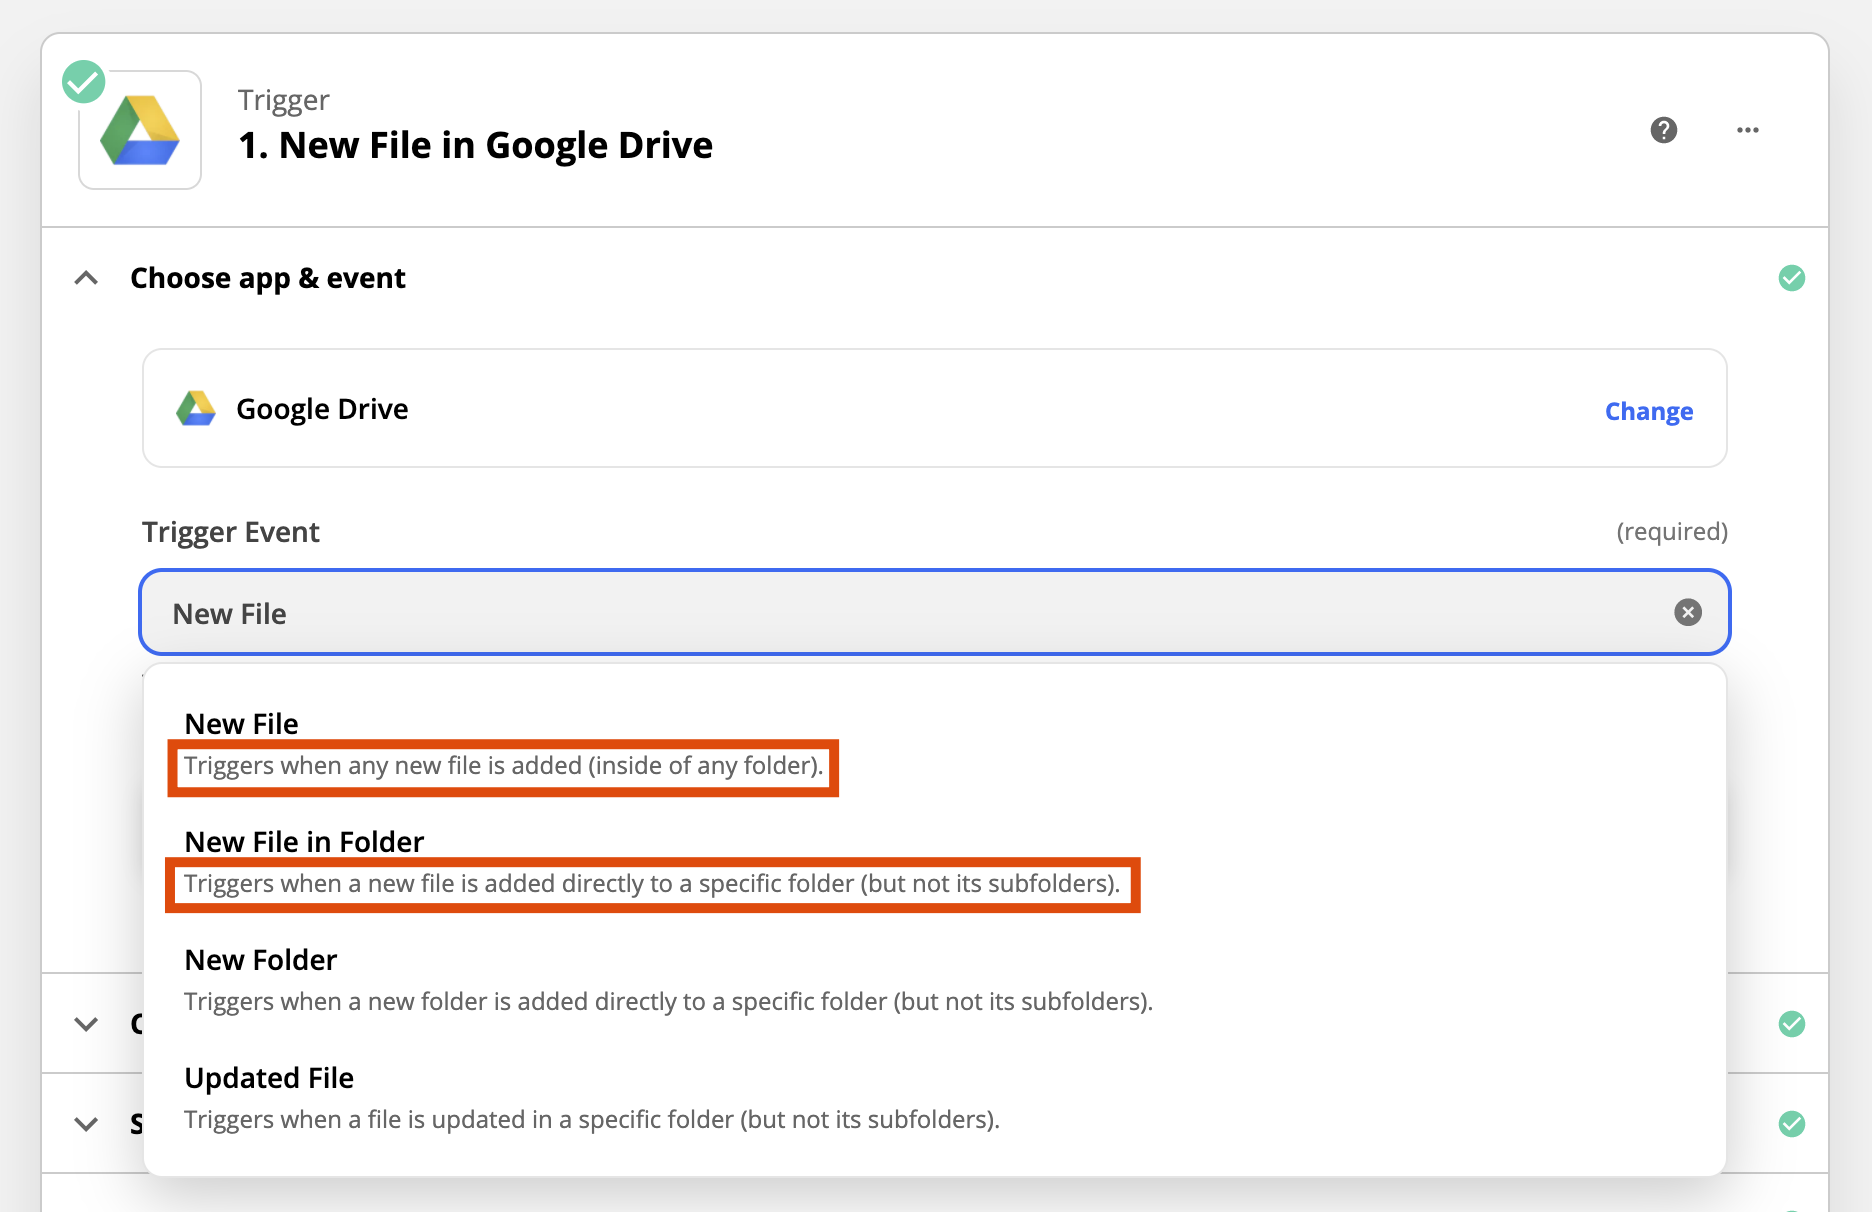
Task: Click the Google Drive trigger app icon
Action: click(x=140, y=130)
